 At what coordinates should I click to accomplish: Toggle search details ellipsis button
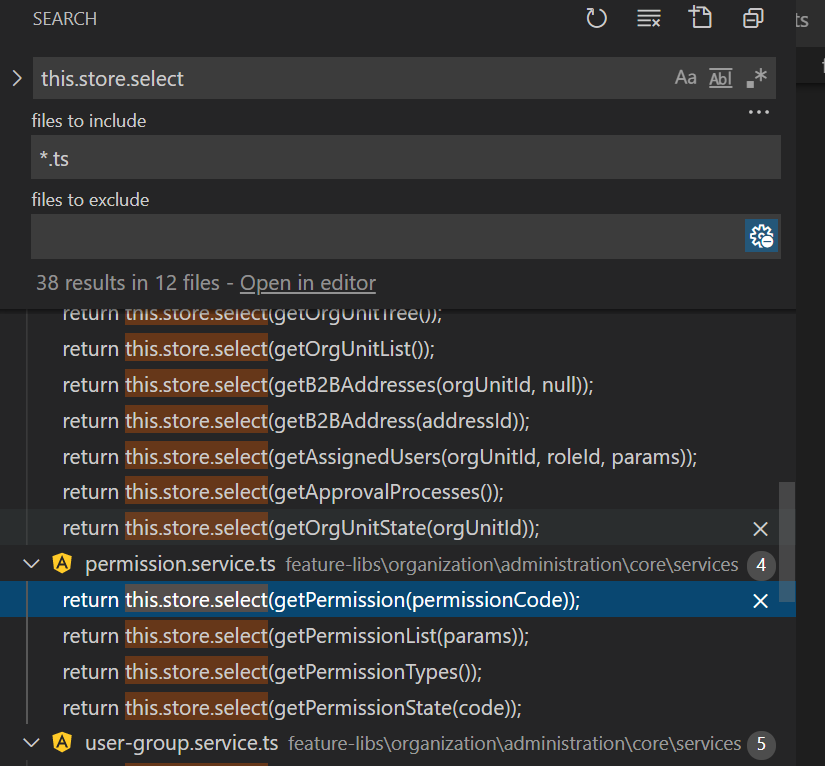pos(759,113)
